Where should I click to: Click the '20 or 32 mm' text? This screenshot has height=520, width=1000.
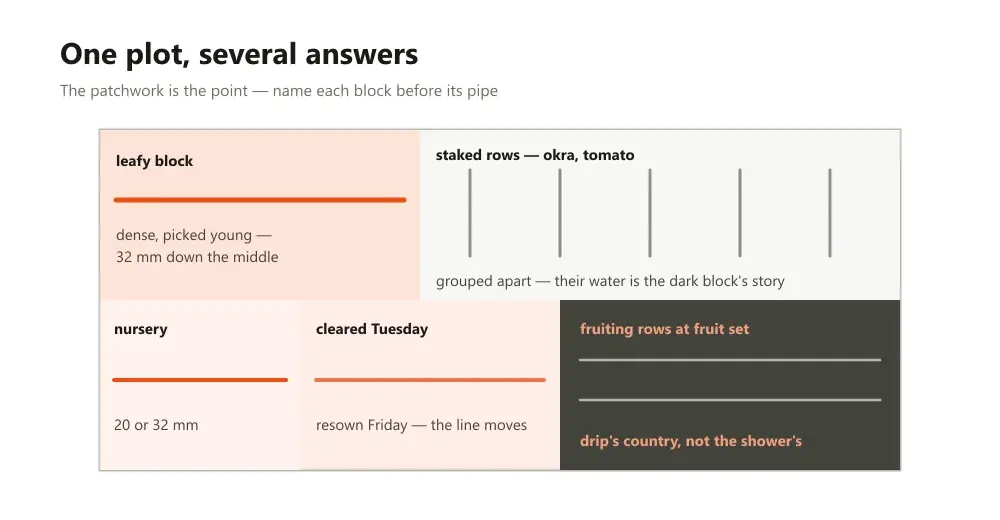[x=156, y=425]
